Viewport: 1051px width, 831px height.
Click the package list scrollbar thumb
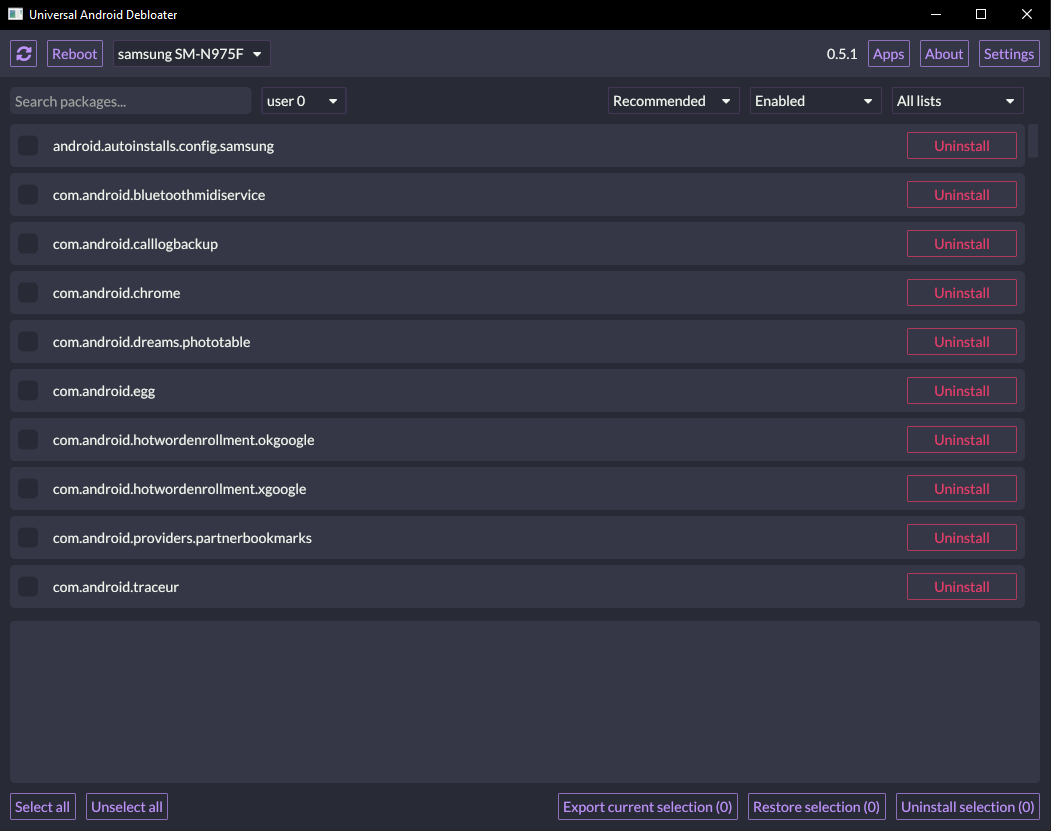coord(1033,141)
